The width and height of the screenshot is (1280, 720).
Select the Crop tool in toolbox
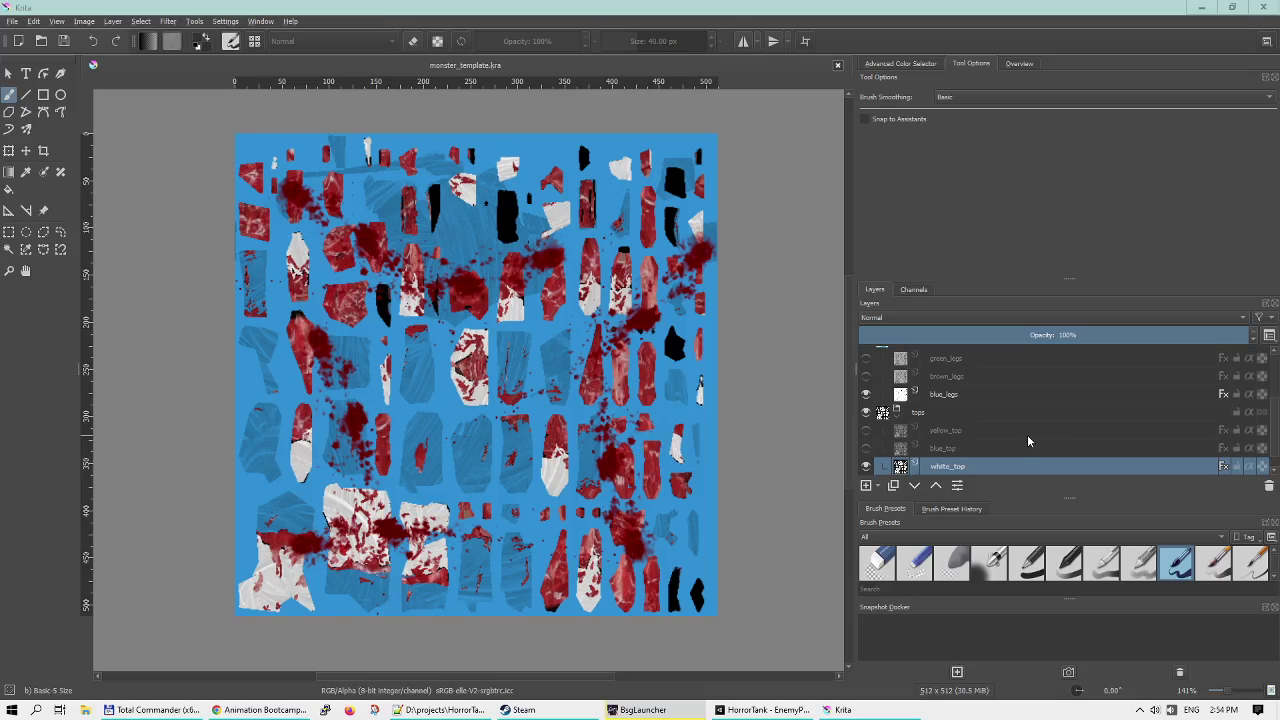pyautogui.click(x=43, y=151)
